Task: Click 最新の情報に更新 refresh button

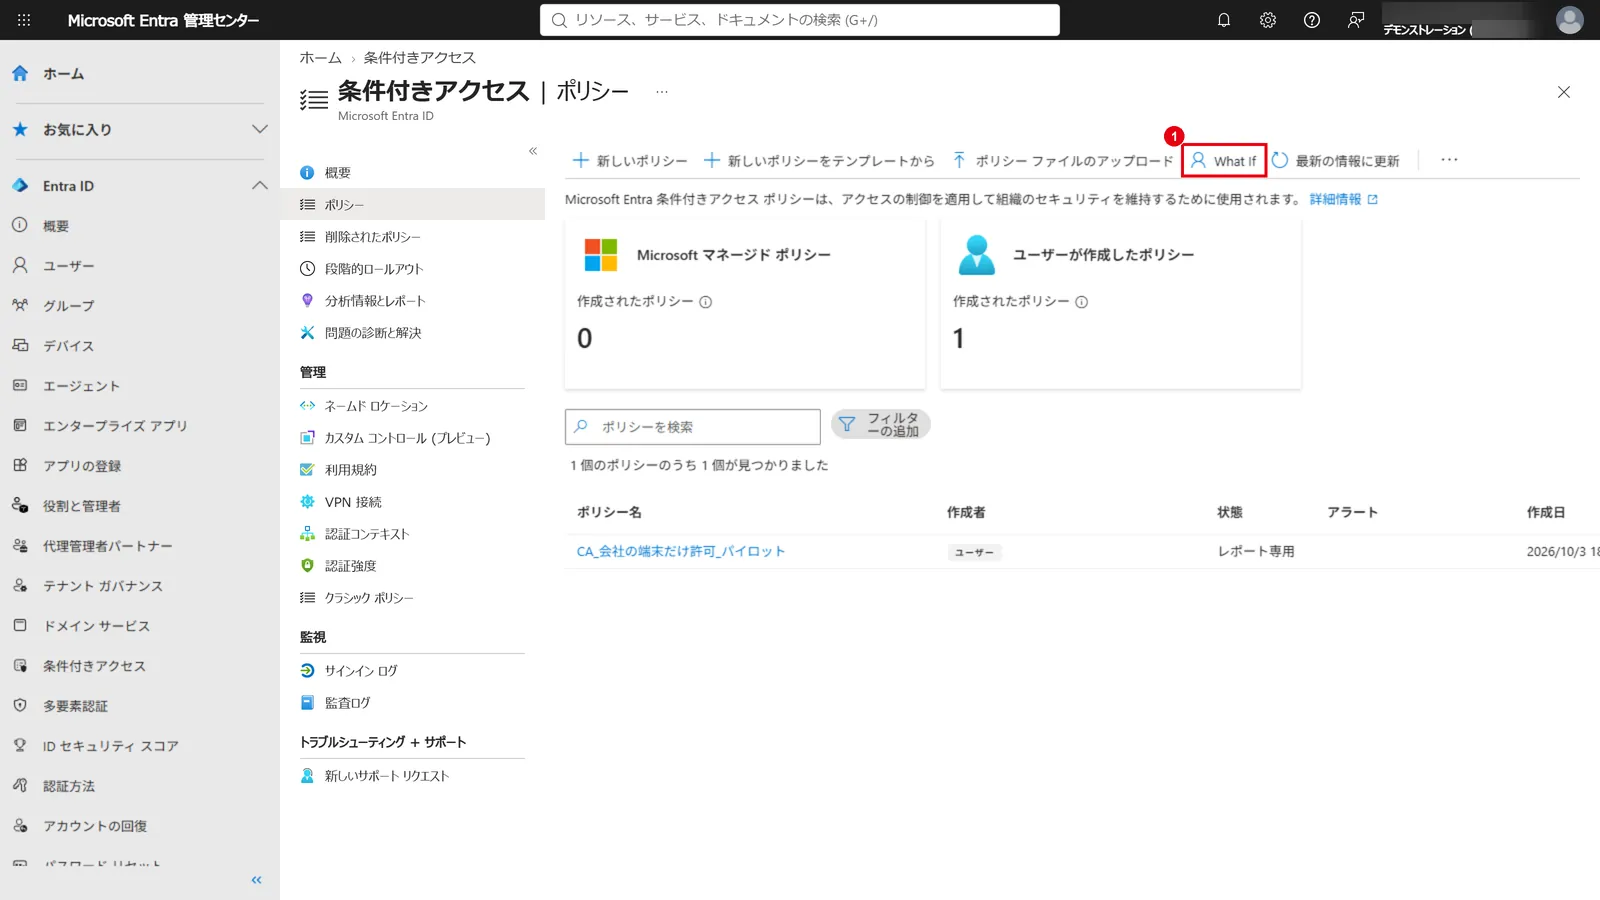Action: 1336,161
